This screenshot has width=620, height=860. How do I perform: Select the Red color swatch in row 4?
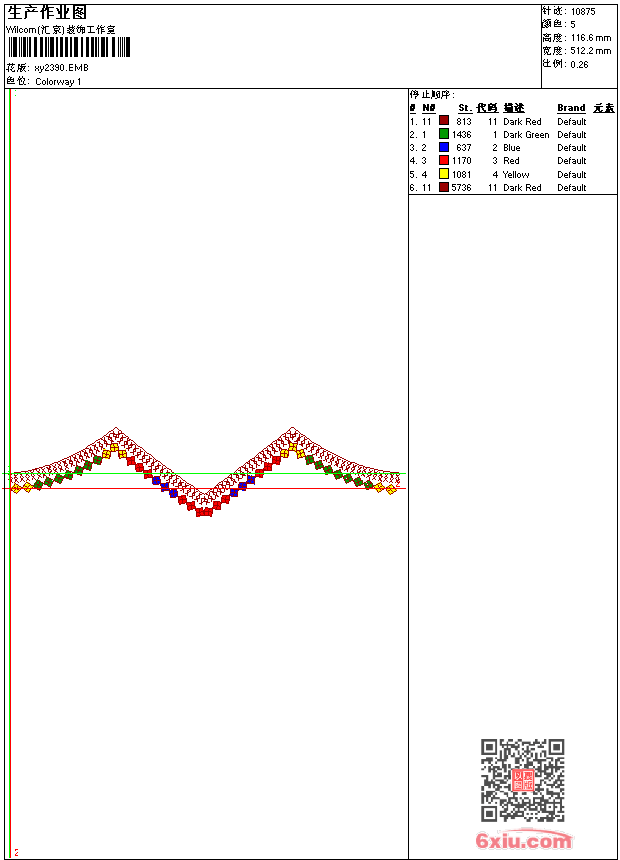(x=444, y=160)
